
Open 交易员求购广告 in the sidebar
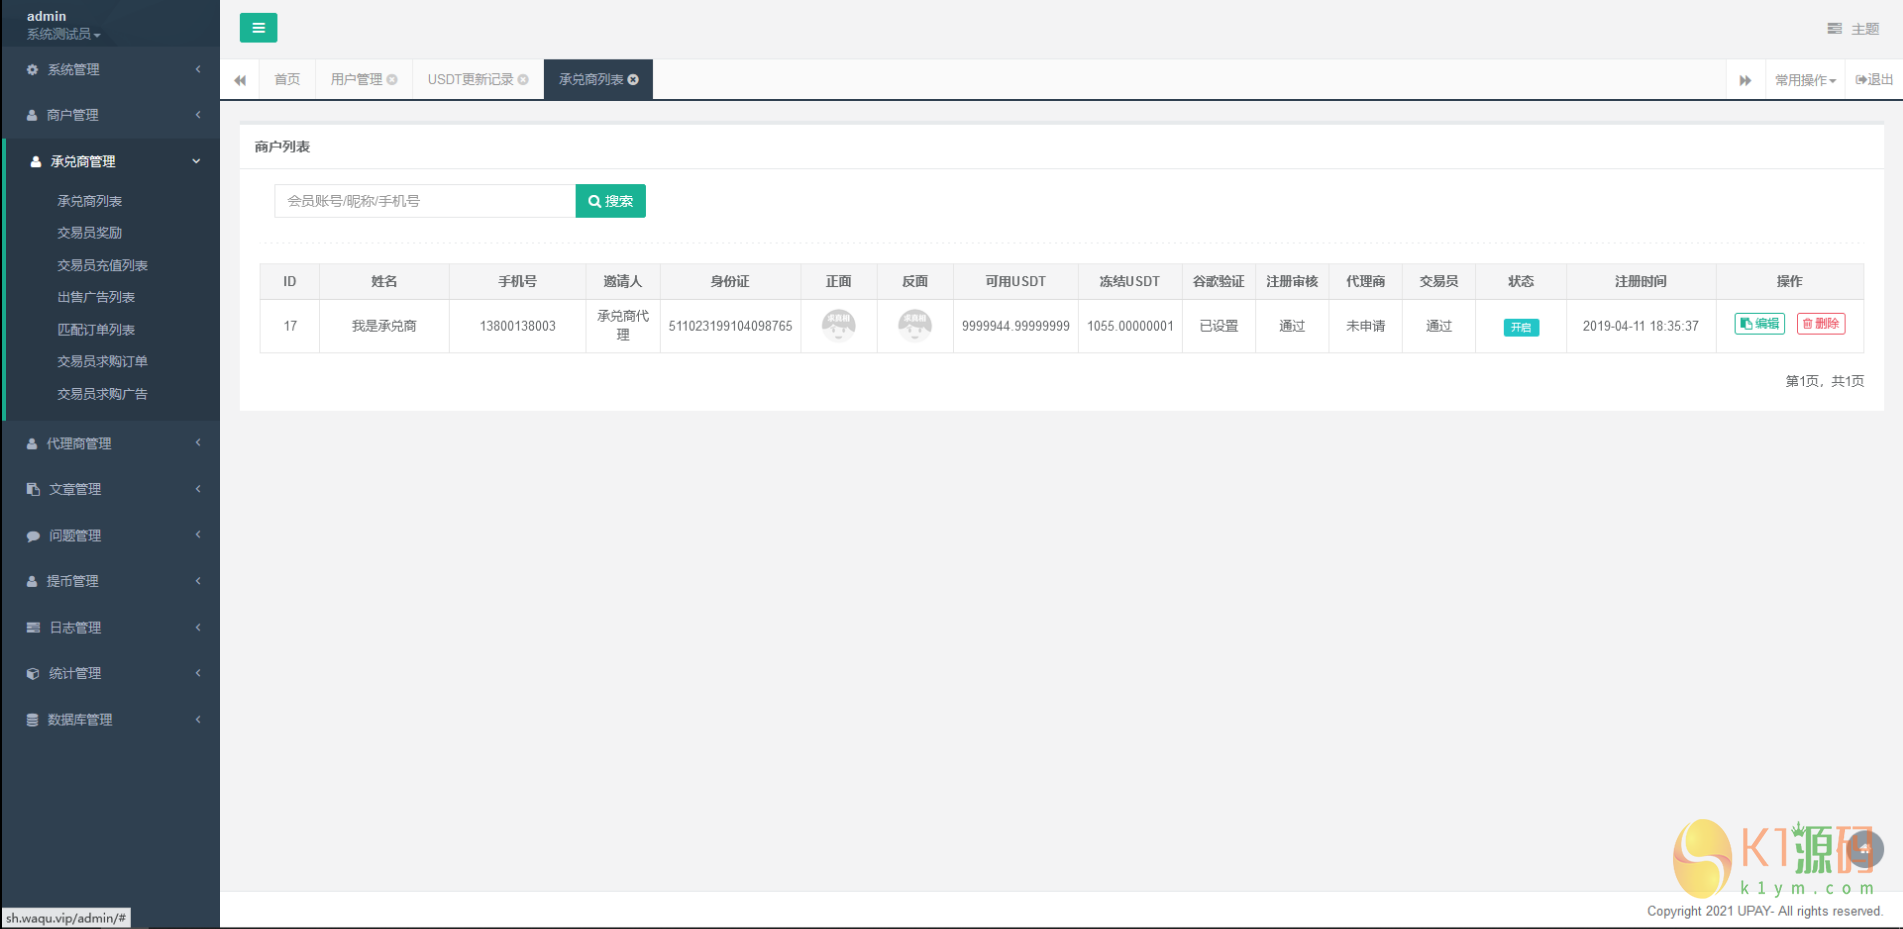[x=102, y=394]
